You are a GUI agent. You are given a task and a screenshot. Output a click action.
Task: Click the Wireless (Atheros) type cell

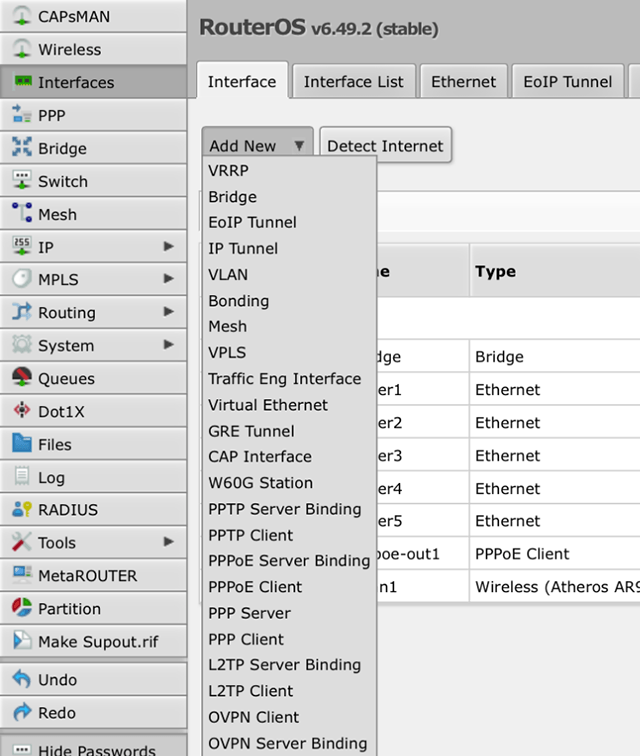tap(555, 586)
